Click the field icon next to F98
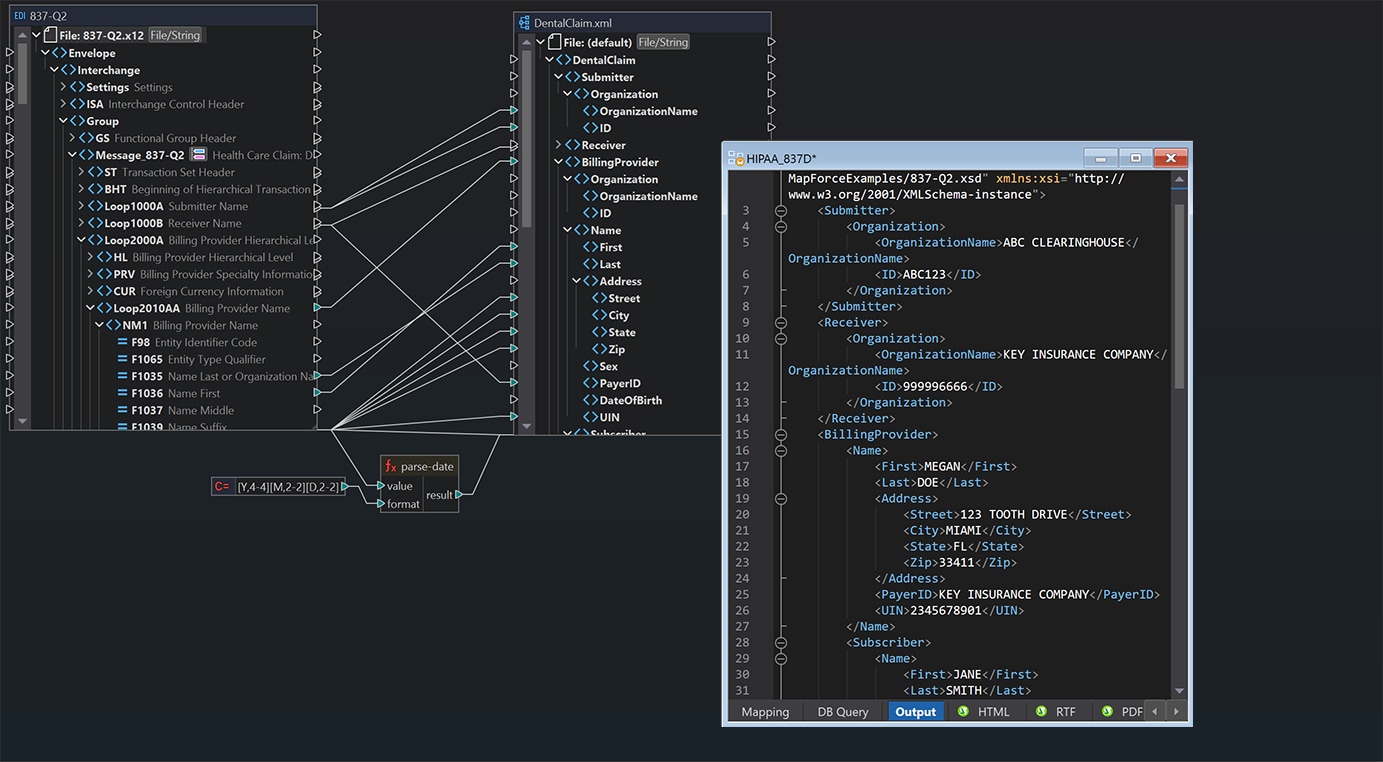Image resolution: width=1383 pixels, height=762 pixels. point(123,342)
